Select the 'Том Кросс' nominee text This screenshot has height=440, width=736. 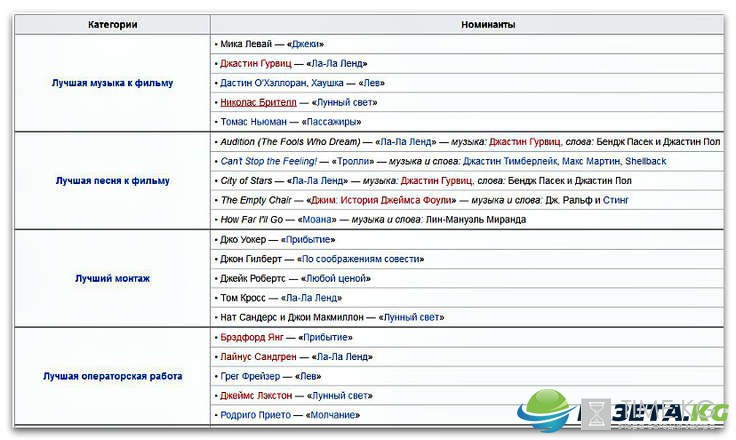243,298
